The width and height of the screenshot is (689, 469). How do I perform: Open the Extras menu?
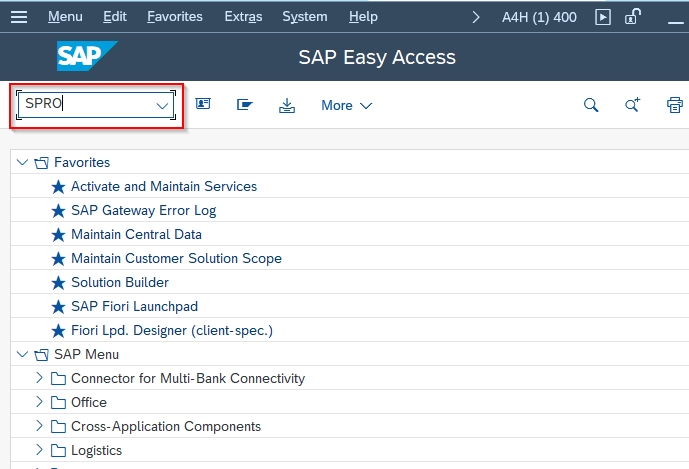point(243,17)
